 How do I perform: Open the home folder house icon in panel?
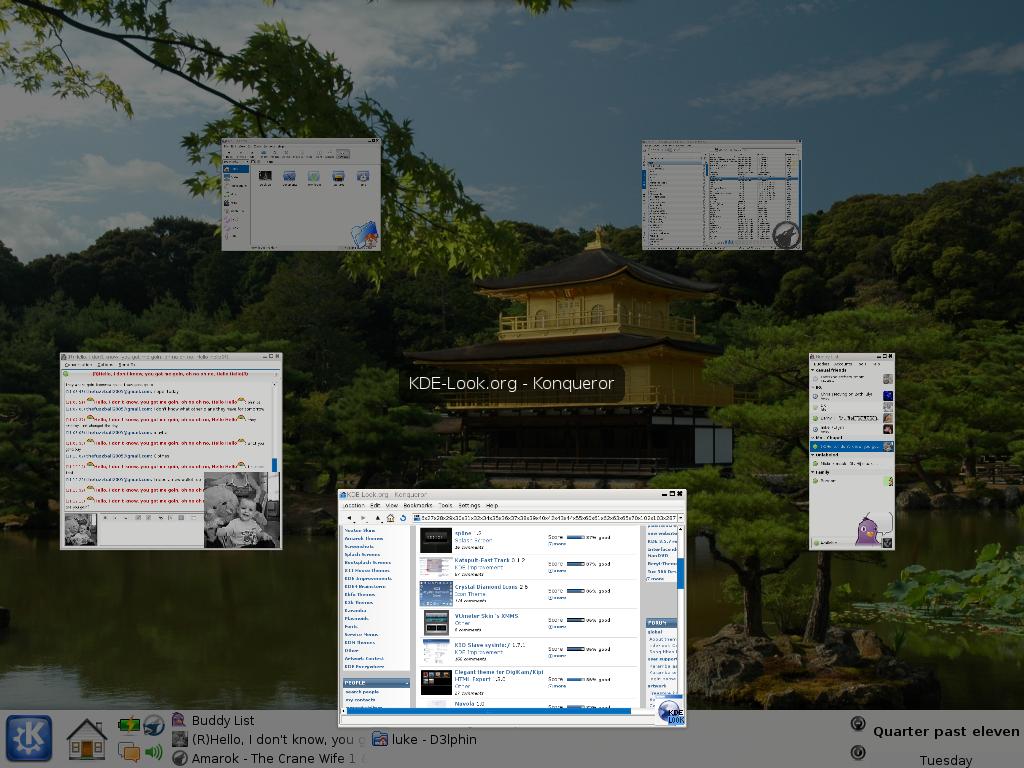(86, 739)
